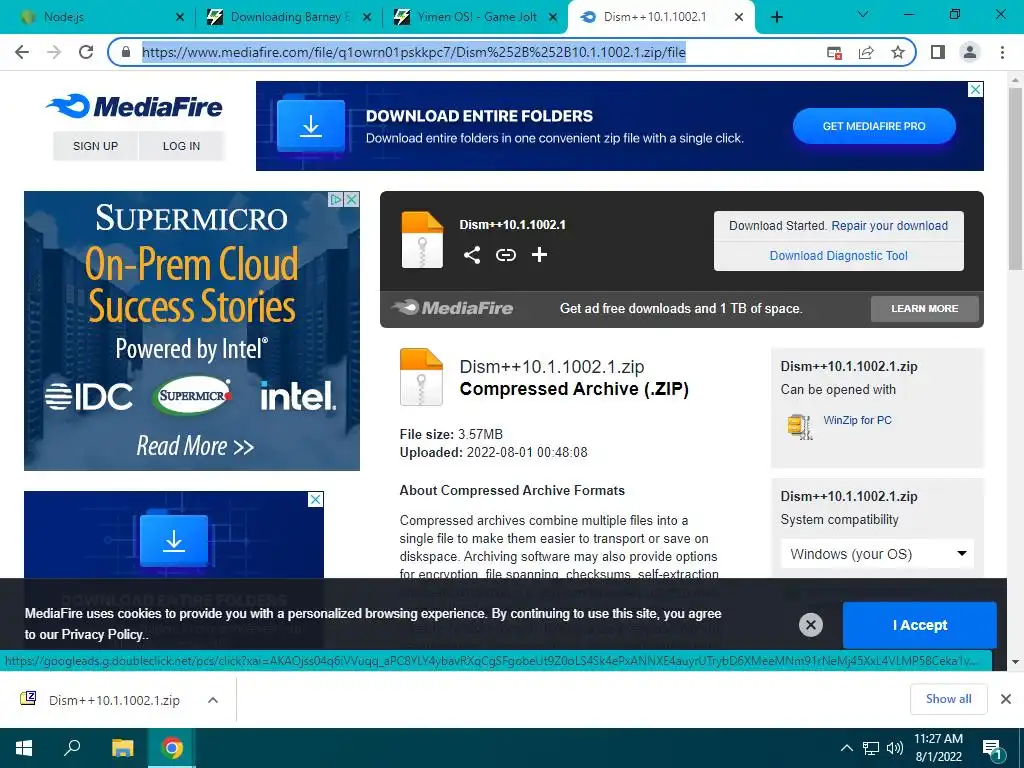
Task: Click GET MEDIAFIRE PRO button
Action: tap(874, 126)
